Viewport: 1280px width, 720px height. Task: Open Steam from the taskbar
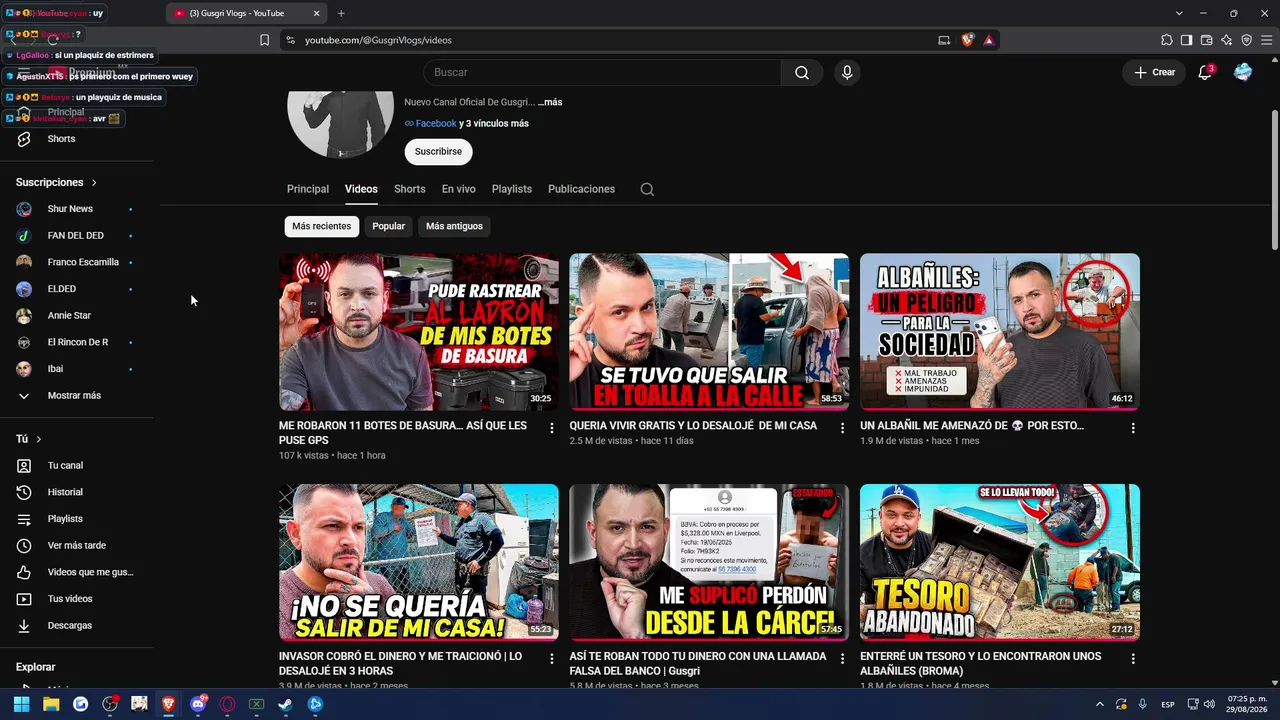coord(286,704)
